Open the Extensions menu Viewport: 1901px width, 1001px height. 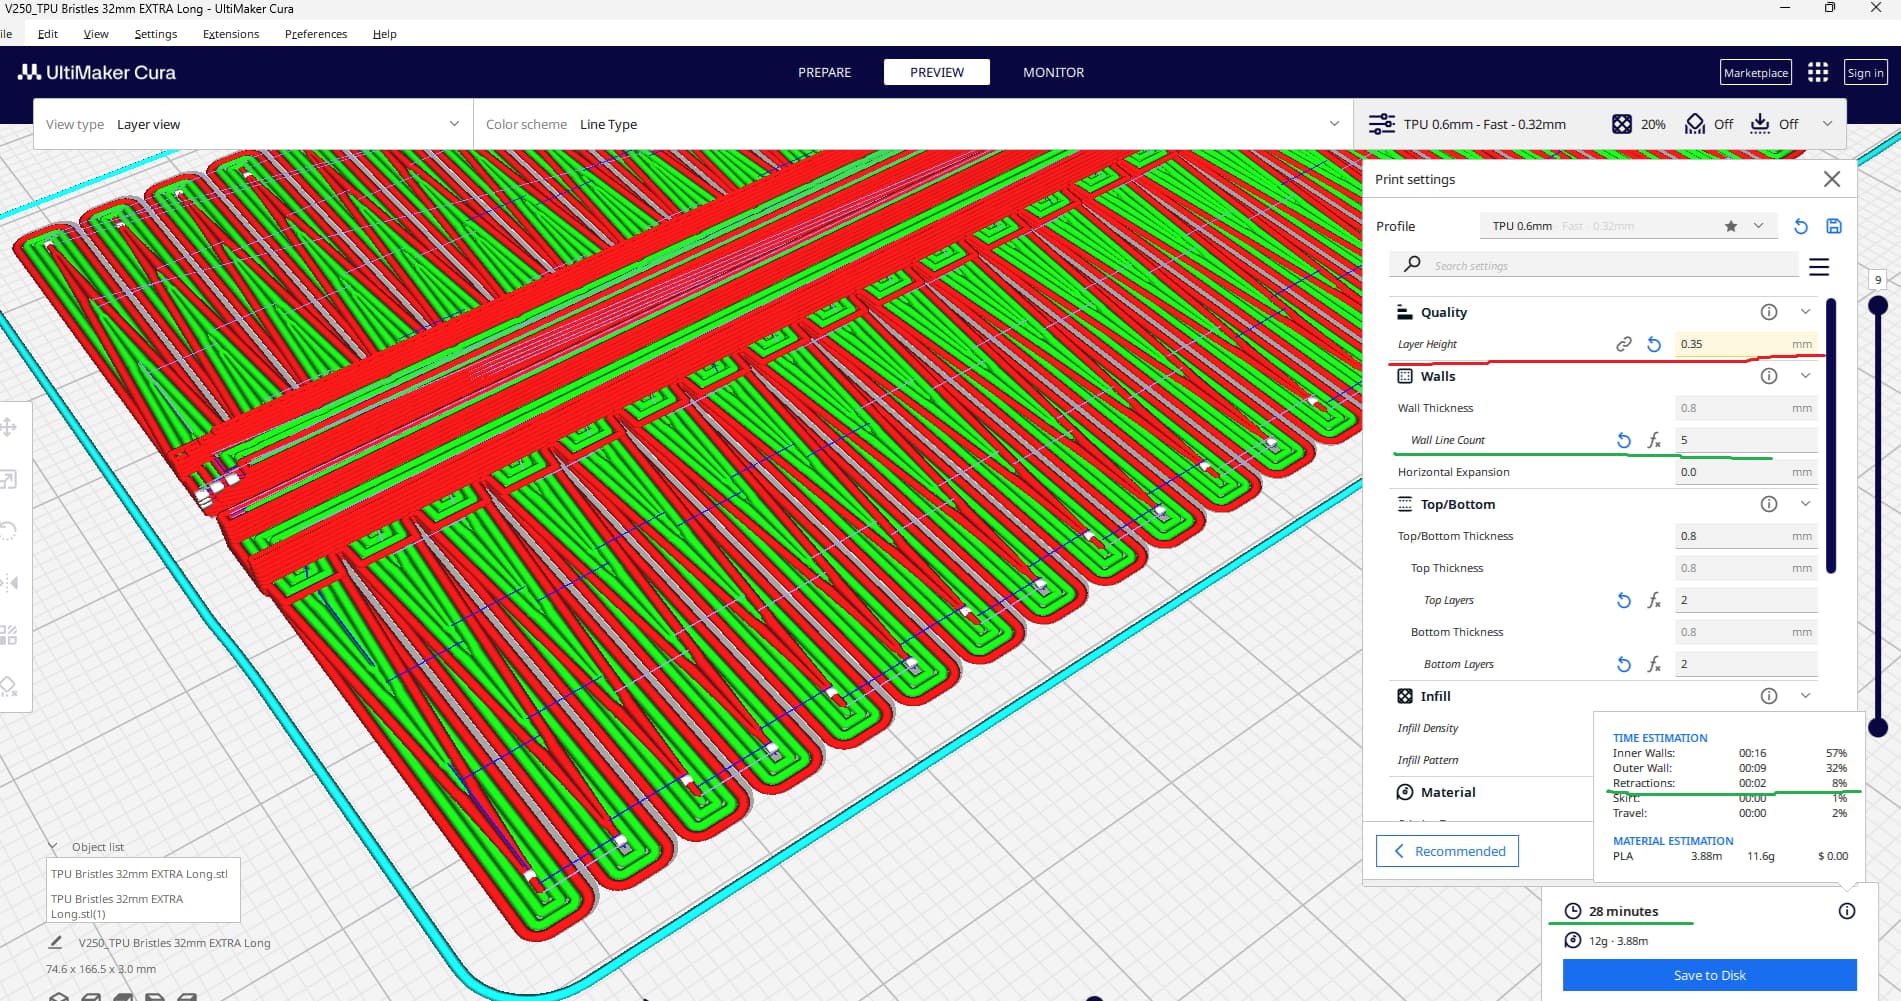pos(230,34)
